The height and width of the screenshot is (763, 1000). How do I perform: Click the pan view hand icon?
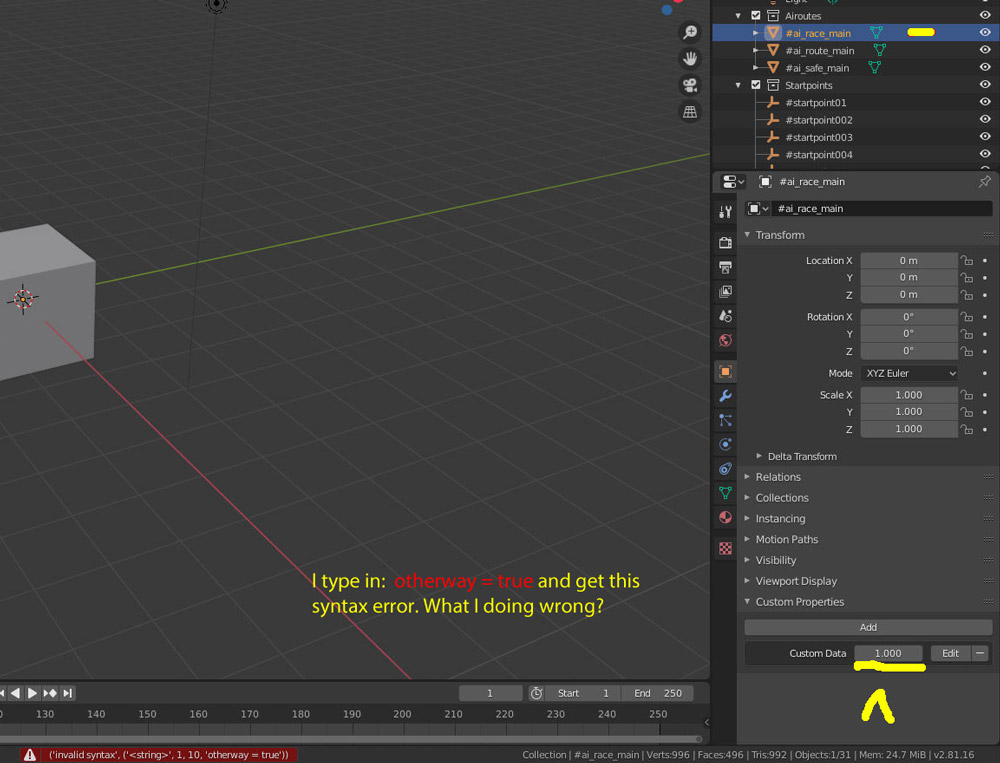[x=689, y=59]
